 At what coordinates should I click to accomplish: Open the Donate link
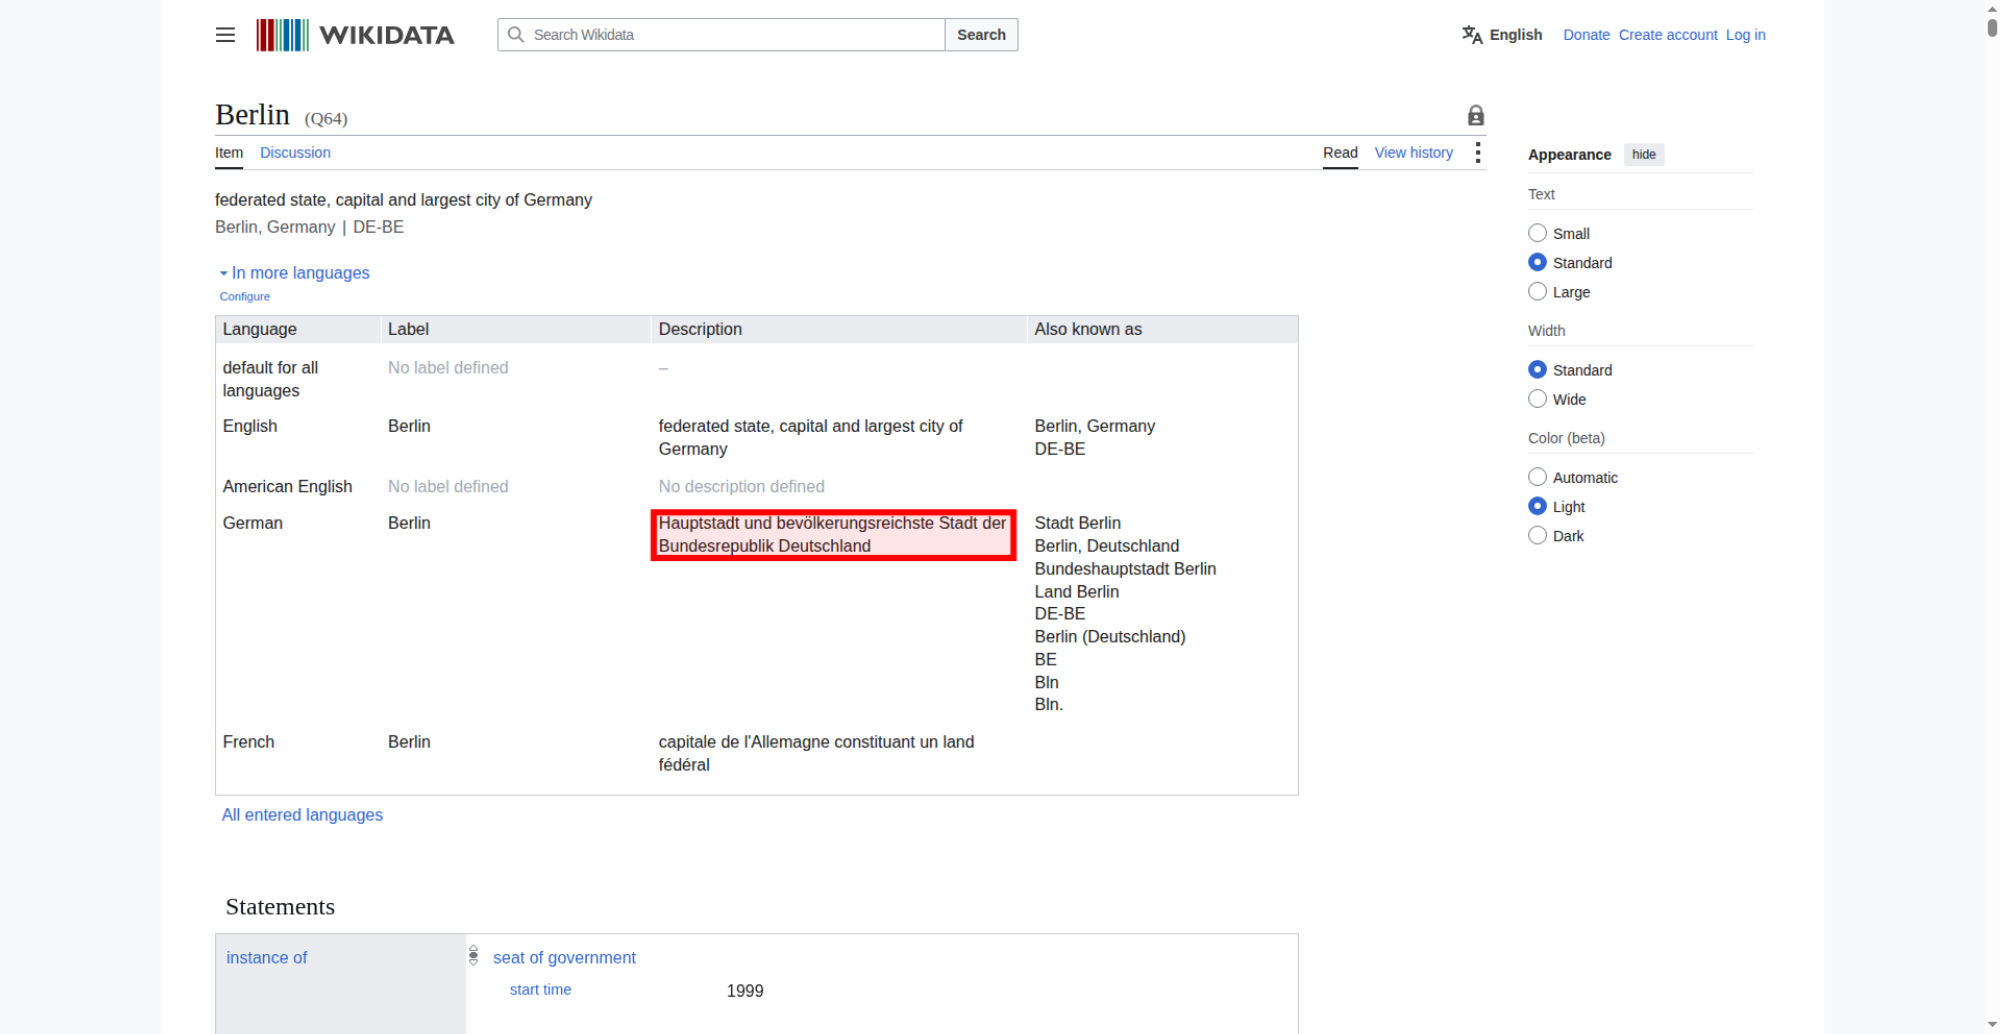tap(1586, 35)
